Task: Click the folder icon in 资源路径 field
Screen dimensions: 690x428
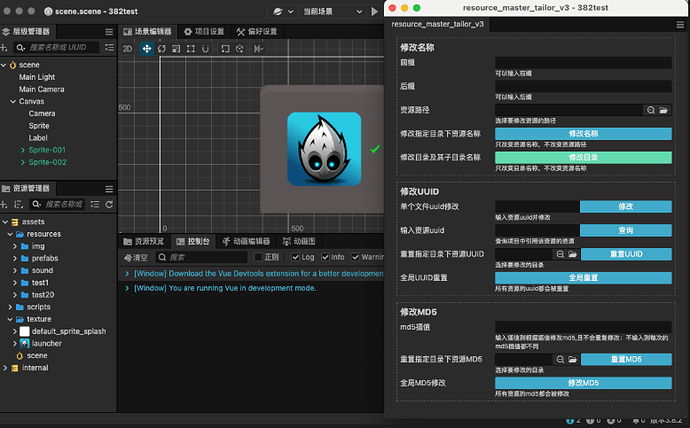Action: tap(664, 110)
